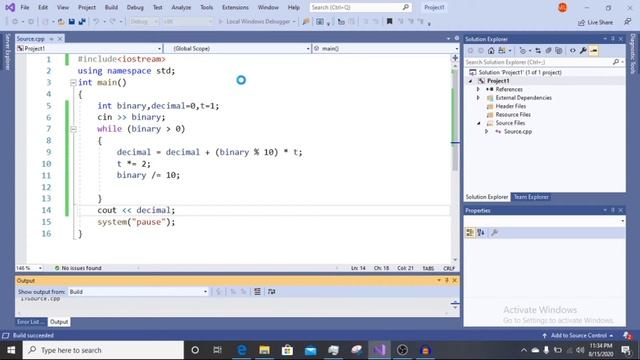The height and width of the screenshot is (360, 640).
Task: Click the Pending Changes Filter icon
Action: pos(523,51)
